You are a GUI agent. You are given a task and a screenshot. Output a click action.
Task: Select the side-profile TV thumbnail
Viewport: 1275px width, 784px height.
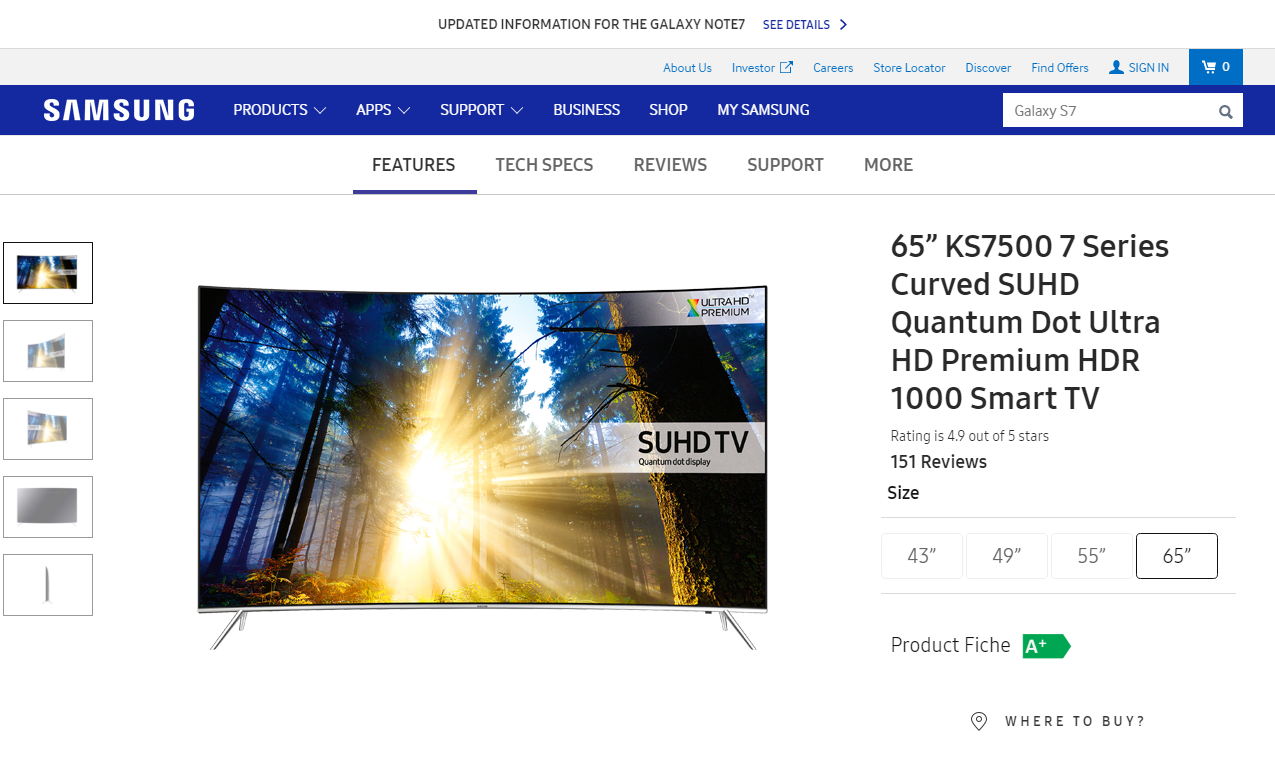(x=48, y=585)
